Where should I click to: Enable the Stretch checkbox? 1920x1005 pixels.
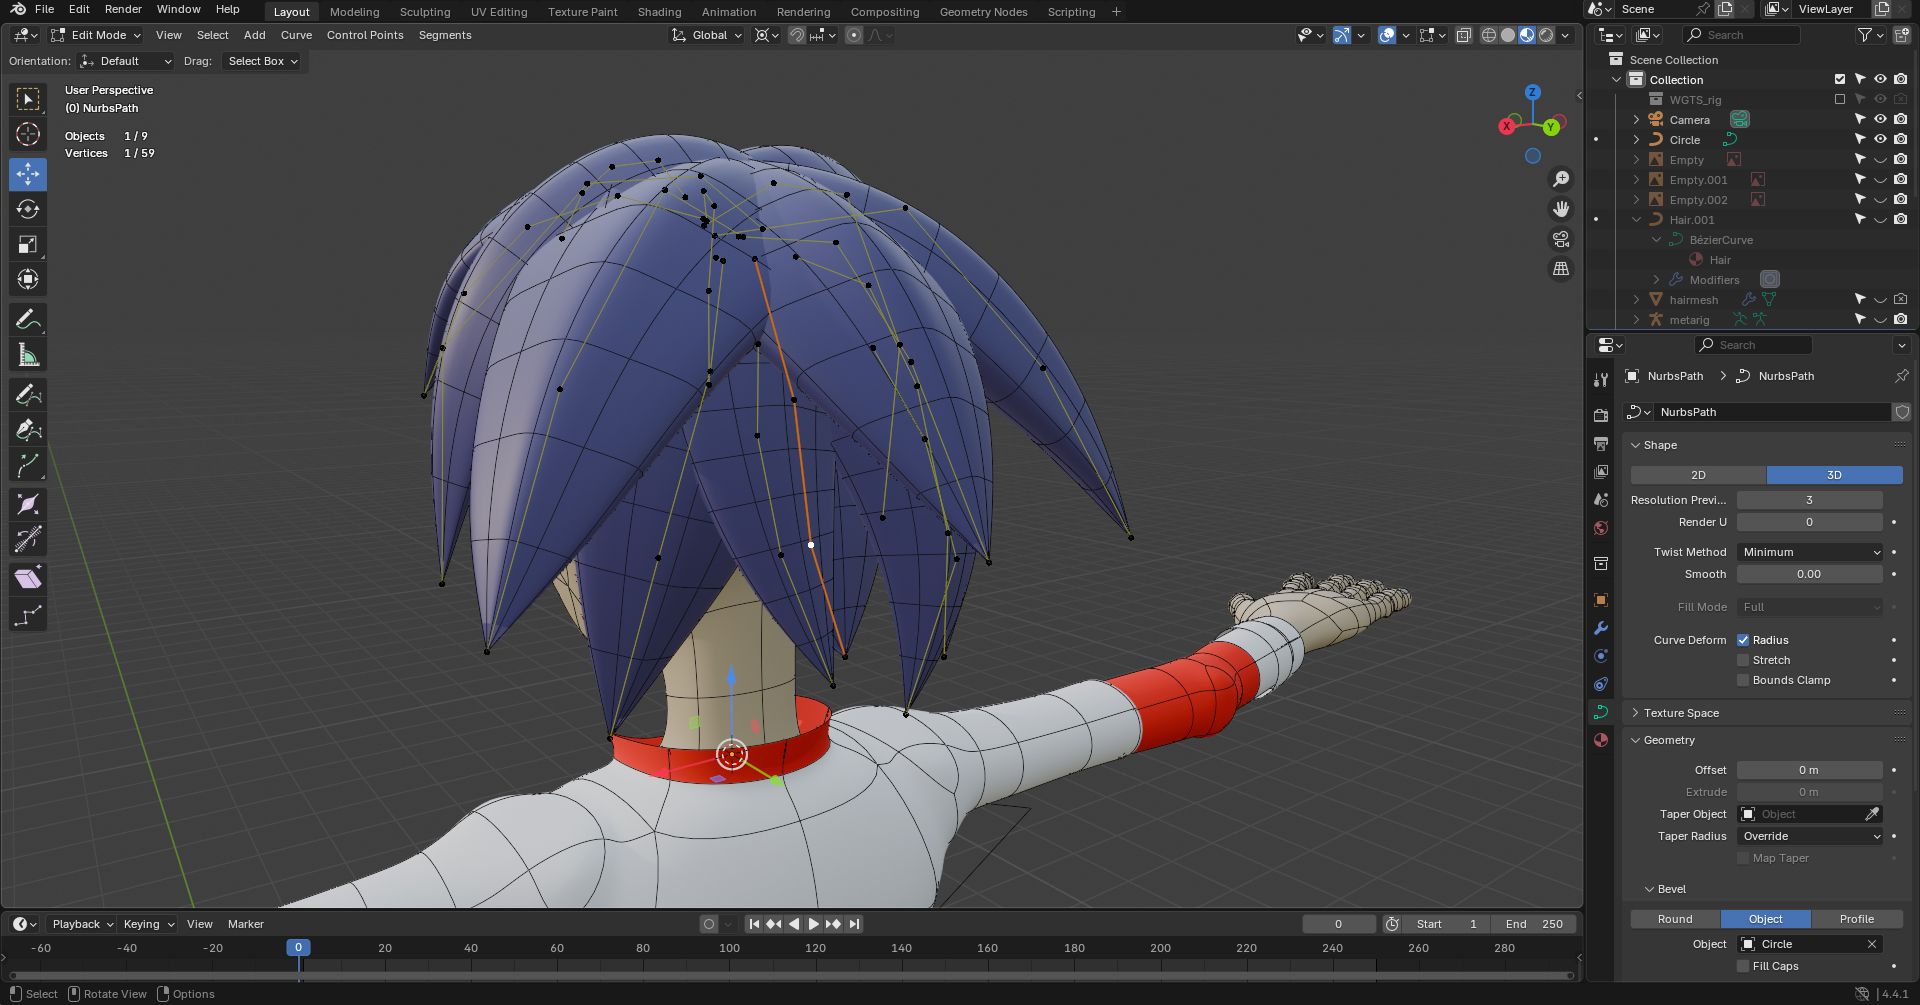pyautogui.click(x=1743, y=660)
